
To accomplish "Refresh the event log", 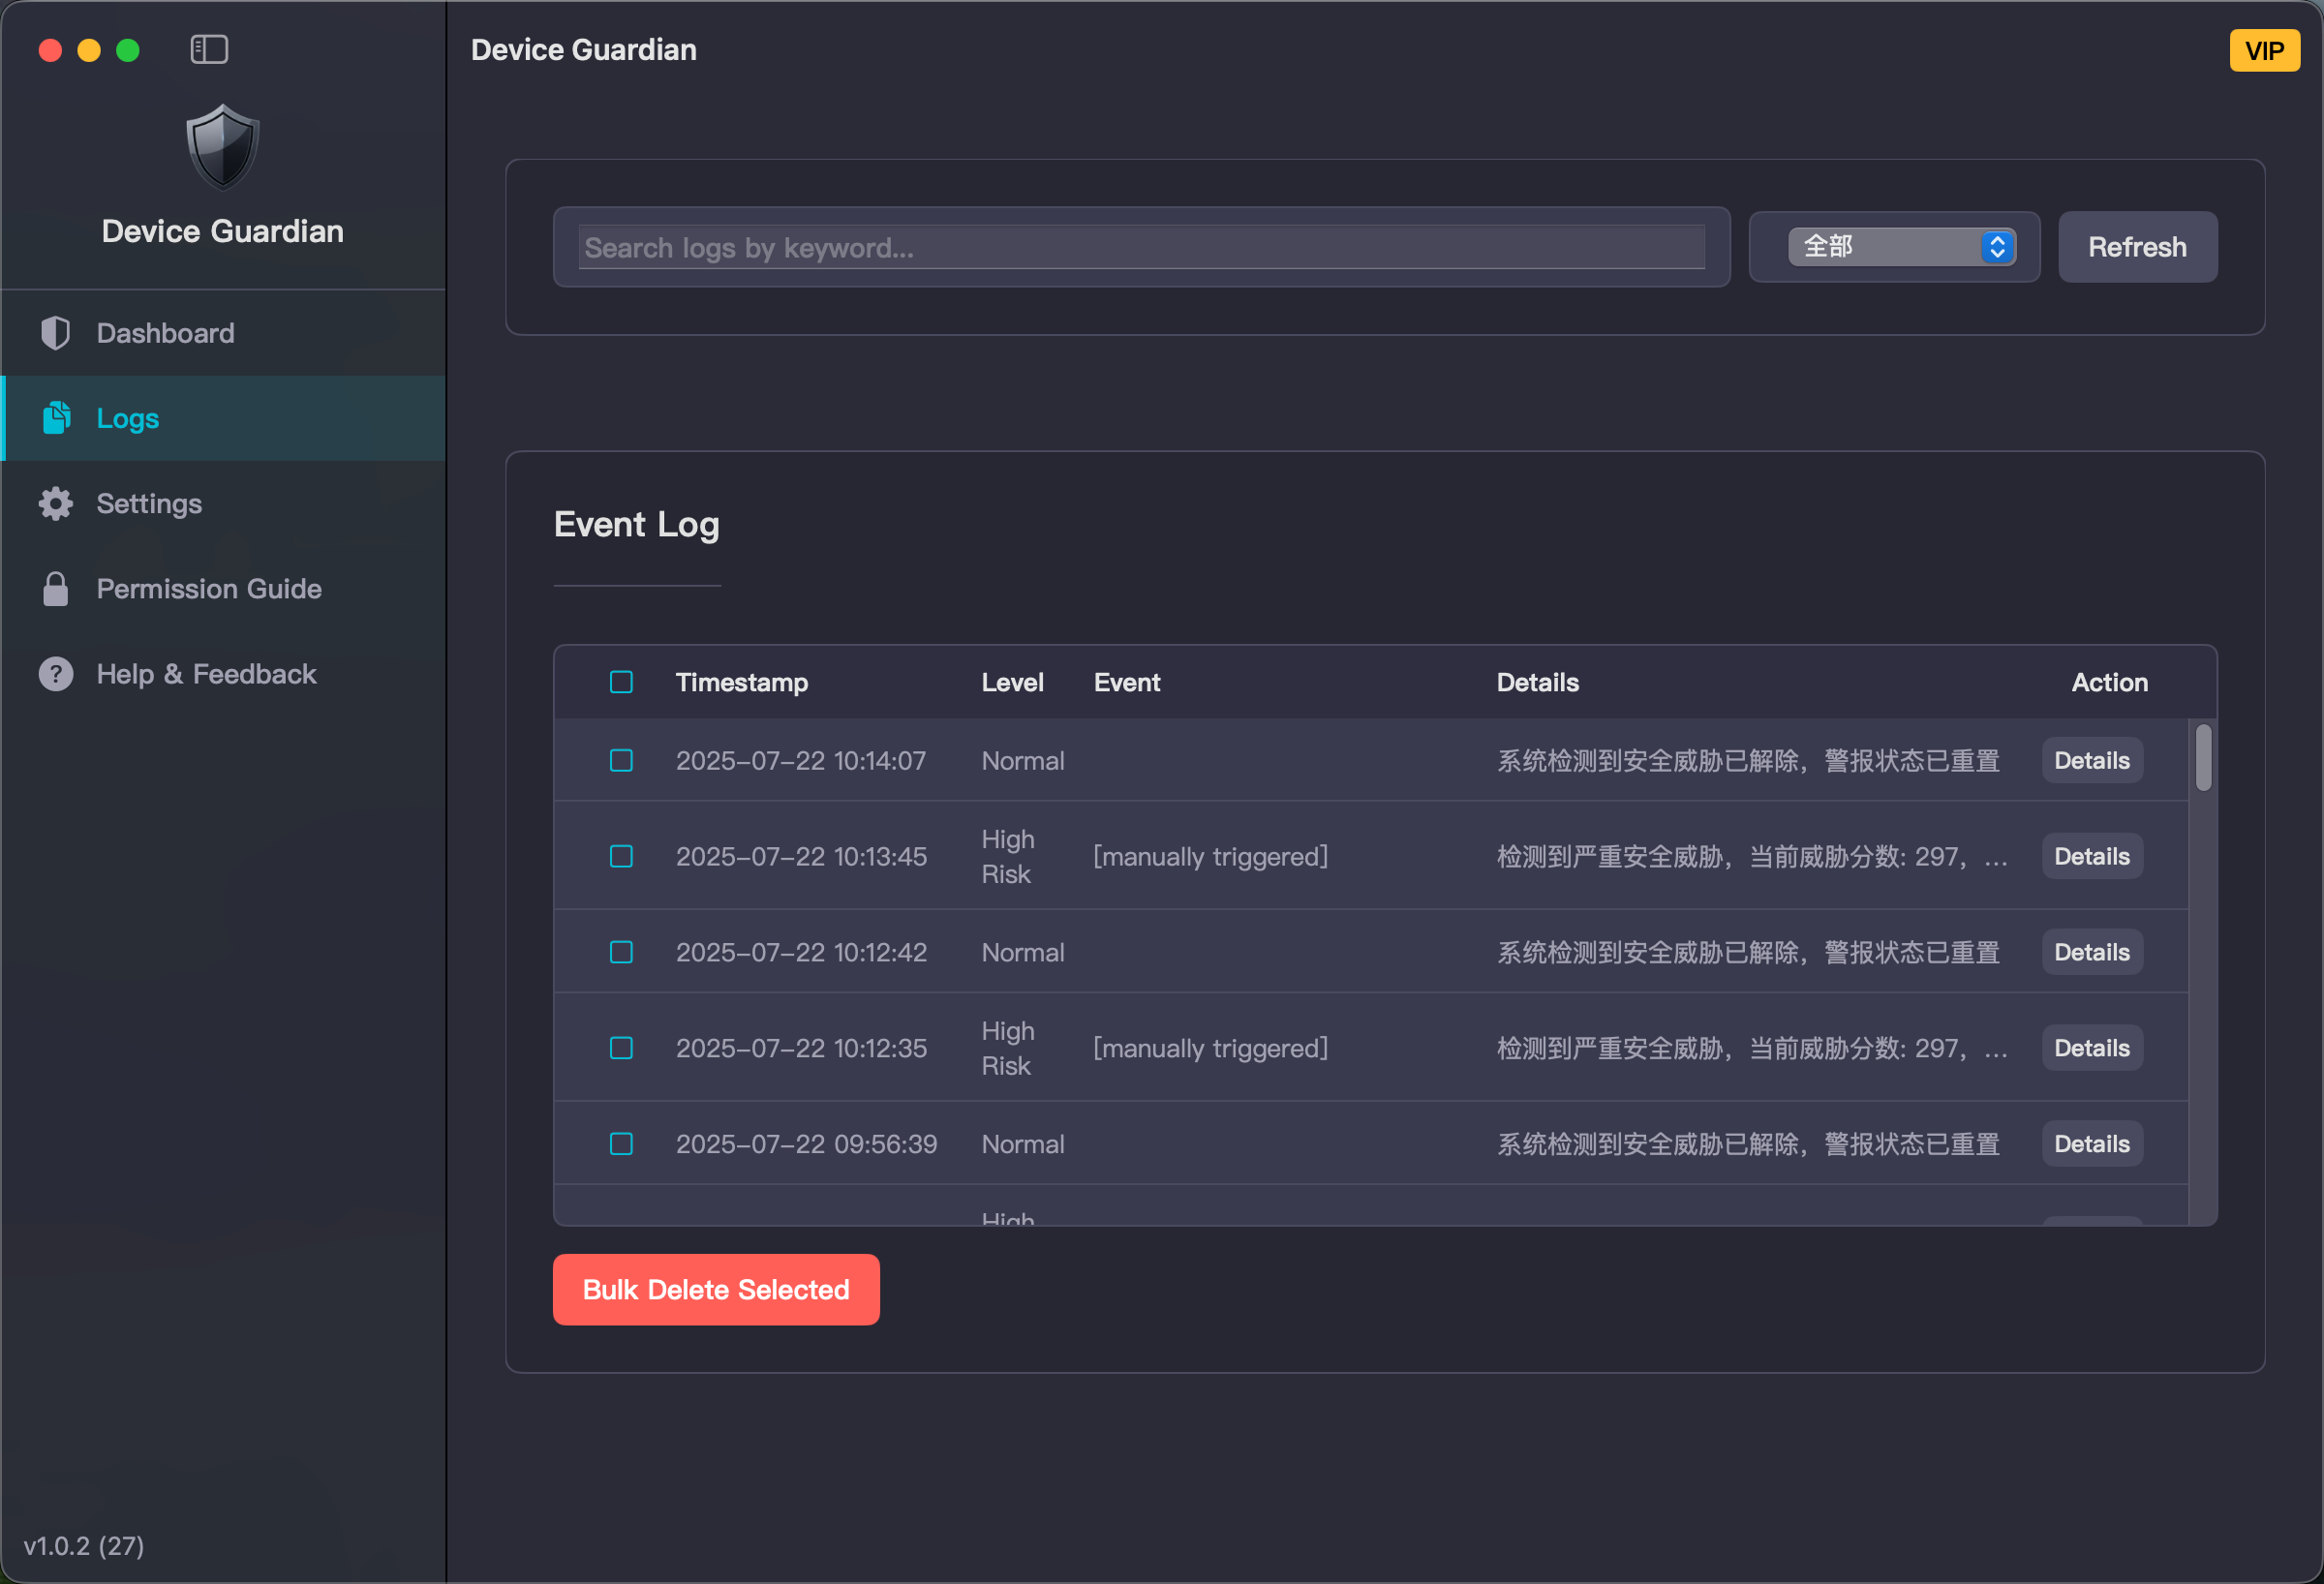I will (2137, 247).
